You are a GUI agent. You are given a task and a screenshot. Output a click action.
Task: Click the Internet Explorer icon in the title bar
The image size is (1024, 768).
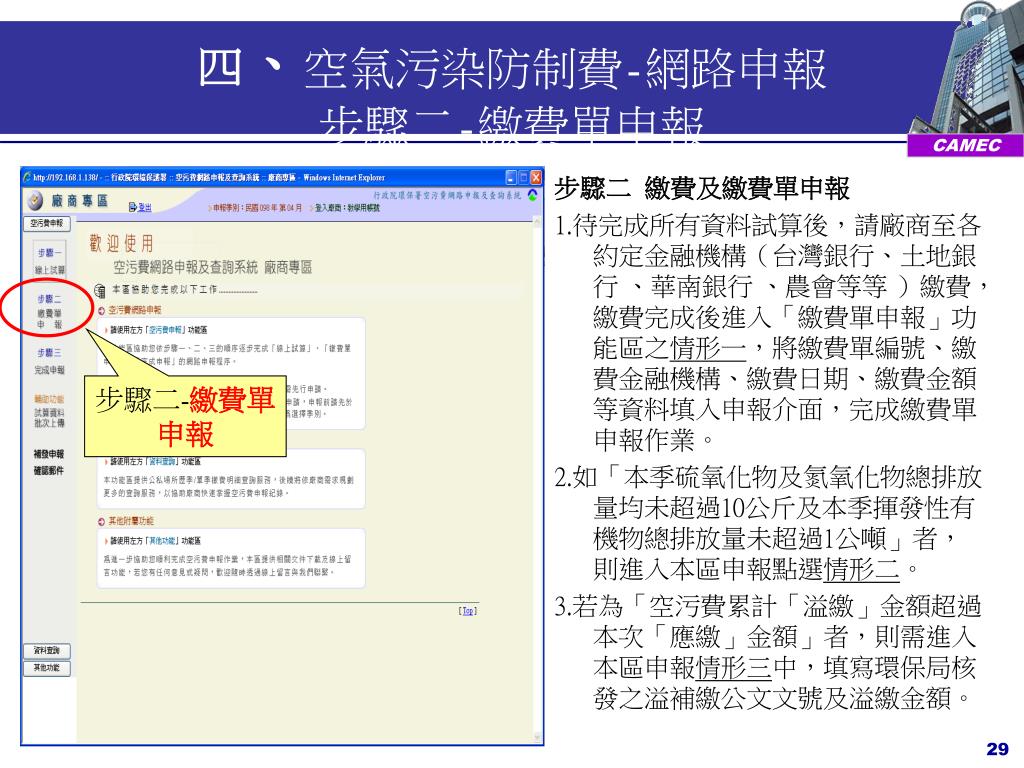(27, 178)
